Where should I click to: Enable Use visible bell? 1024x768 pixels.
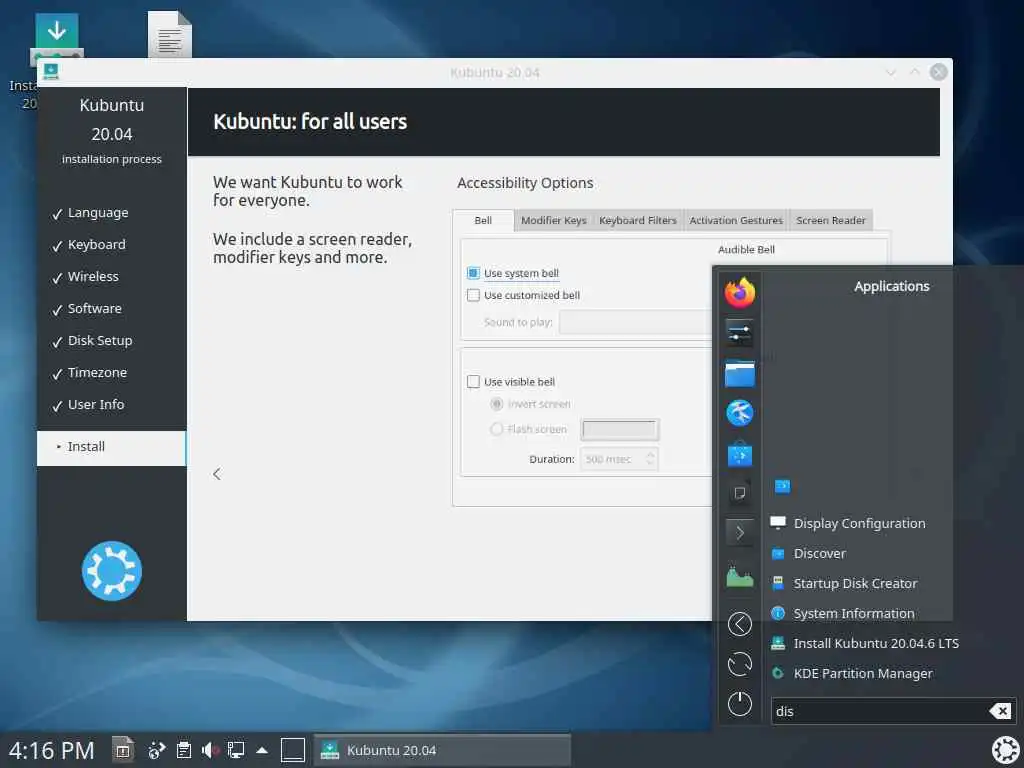473,381
